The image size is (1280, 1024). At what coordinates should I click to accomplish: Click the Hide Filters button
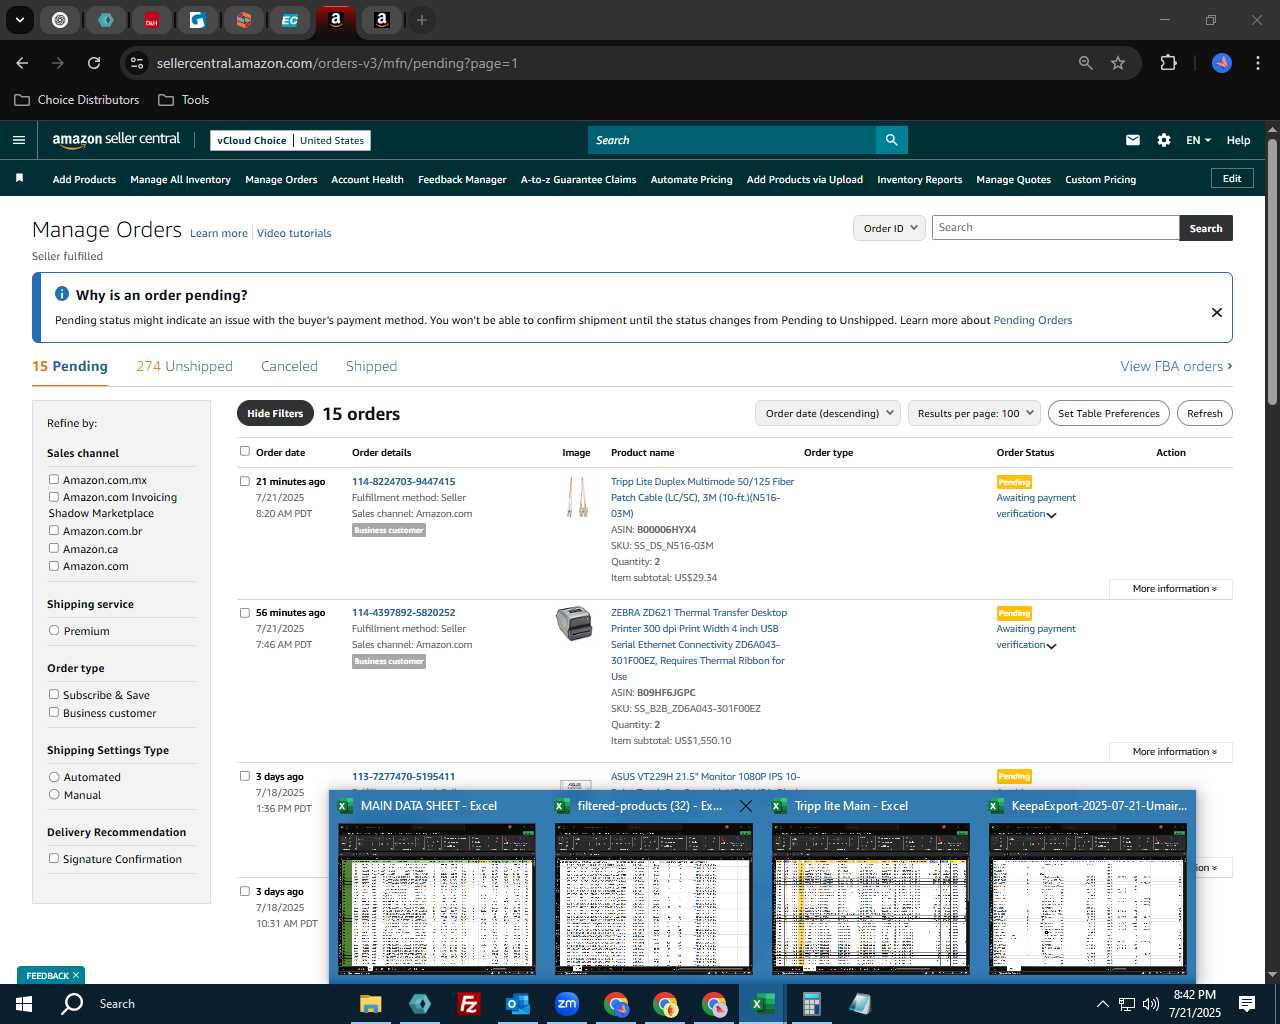click(x=275, y=413)
